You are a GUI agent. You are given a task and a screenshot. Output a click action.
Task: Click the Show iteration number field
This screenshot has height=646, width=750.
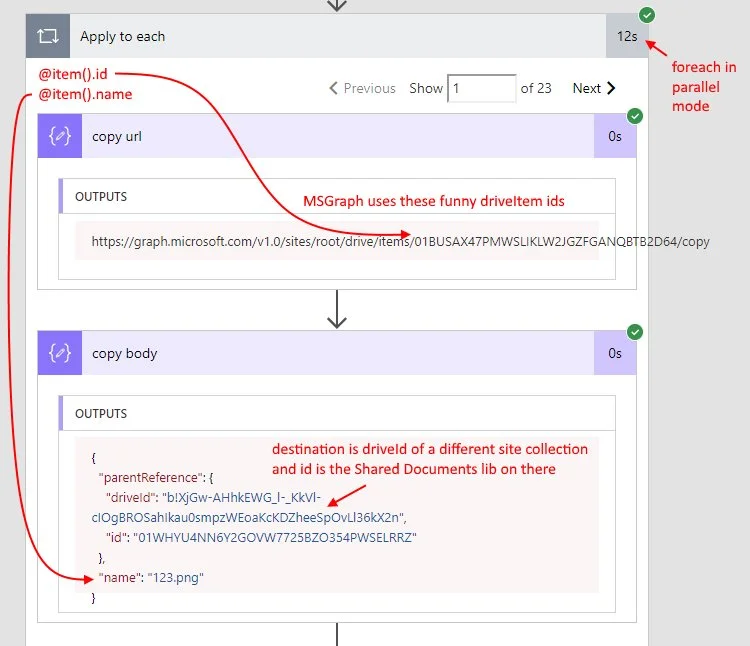[481, 88]
